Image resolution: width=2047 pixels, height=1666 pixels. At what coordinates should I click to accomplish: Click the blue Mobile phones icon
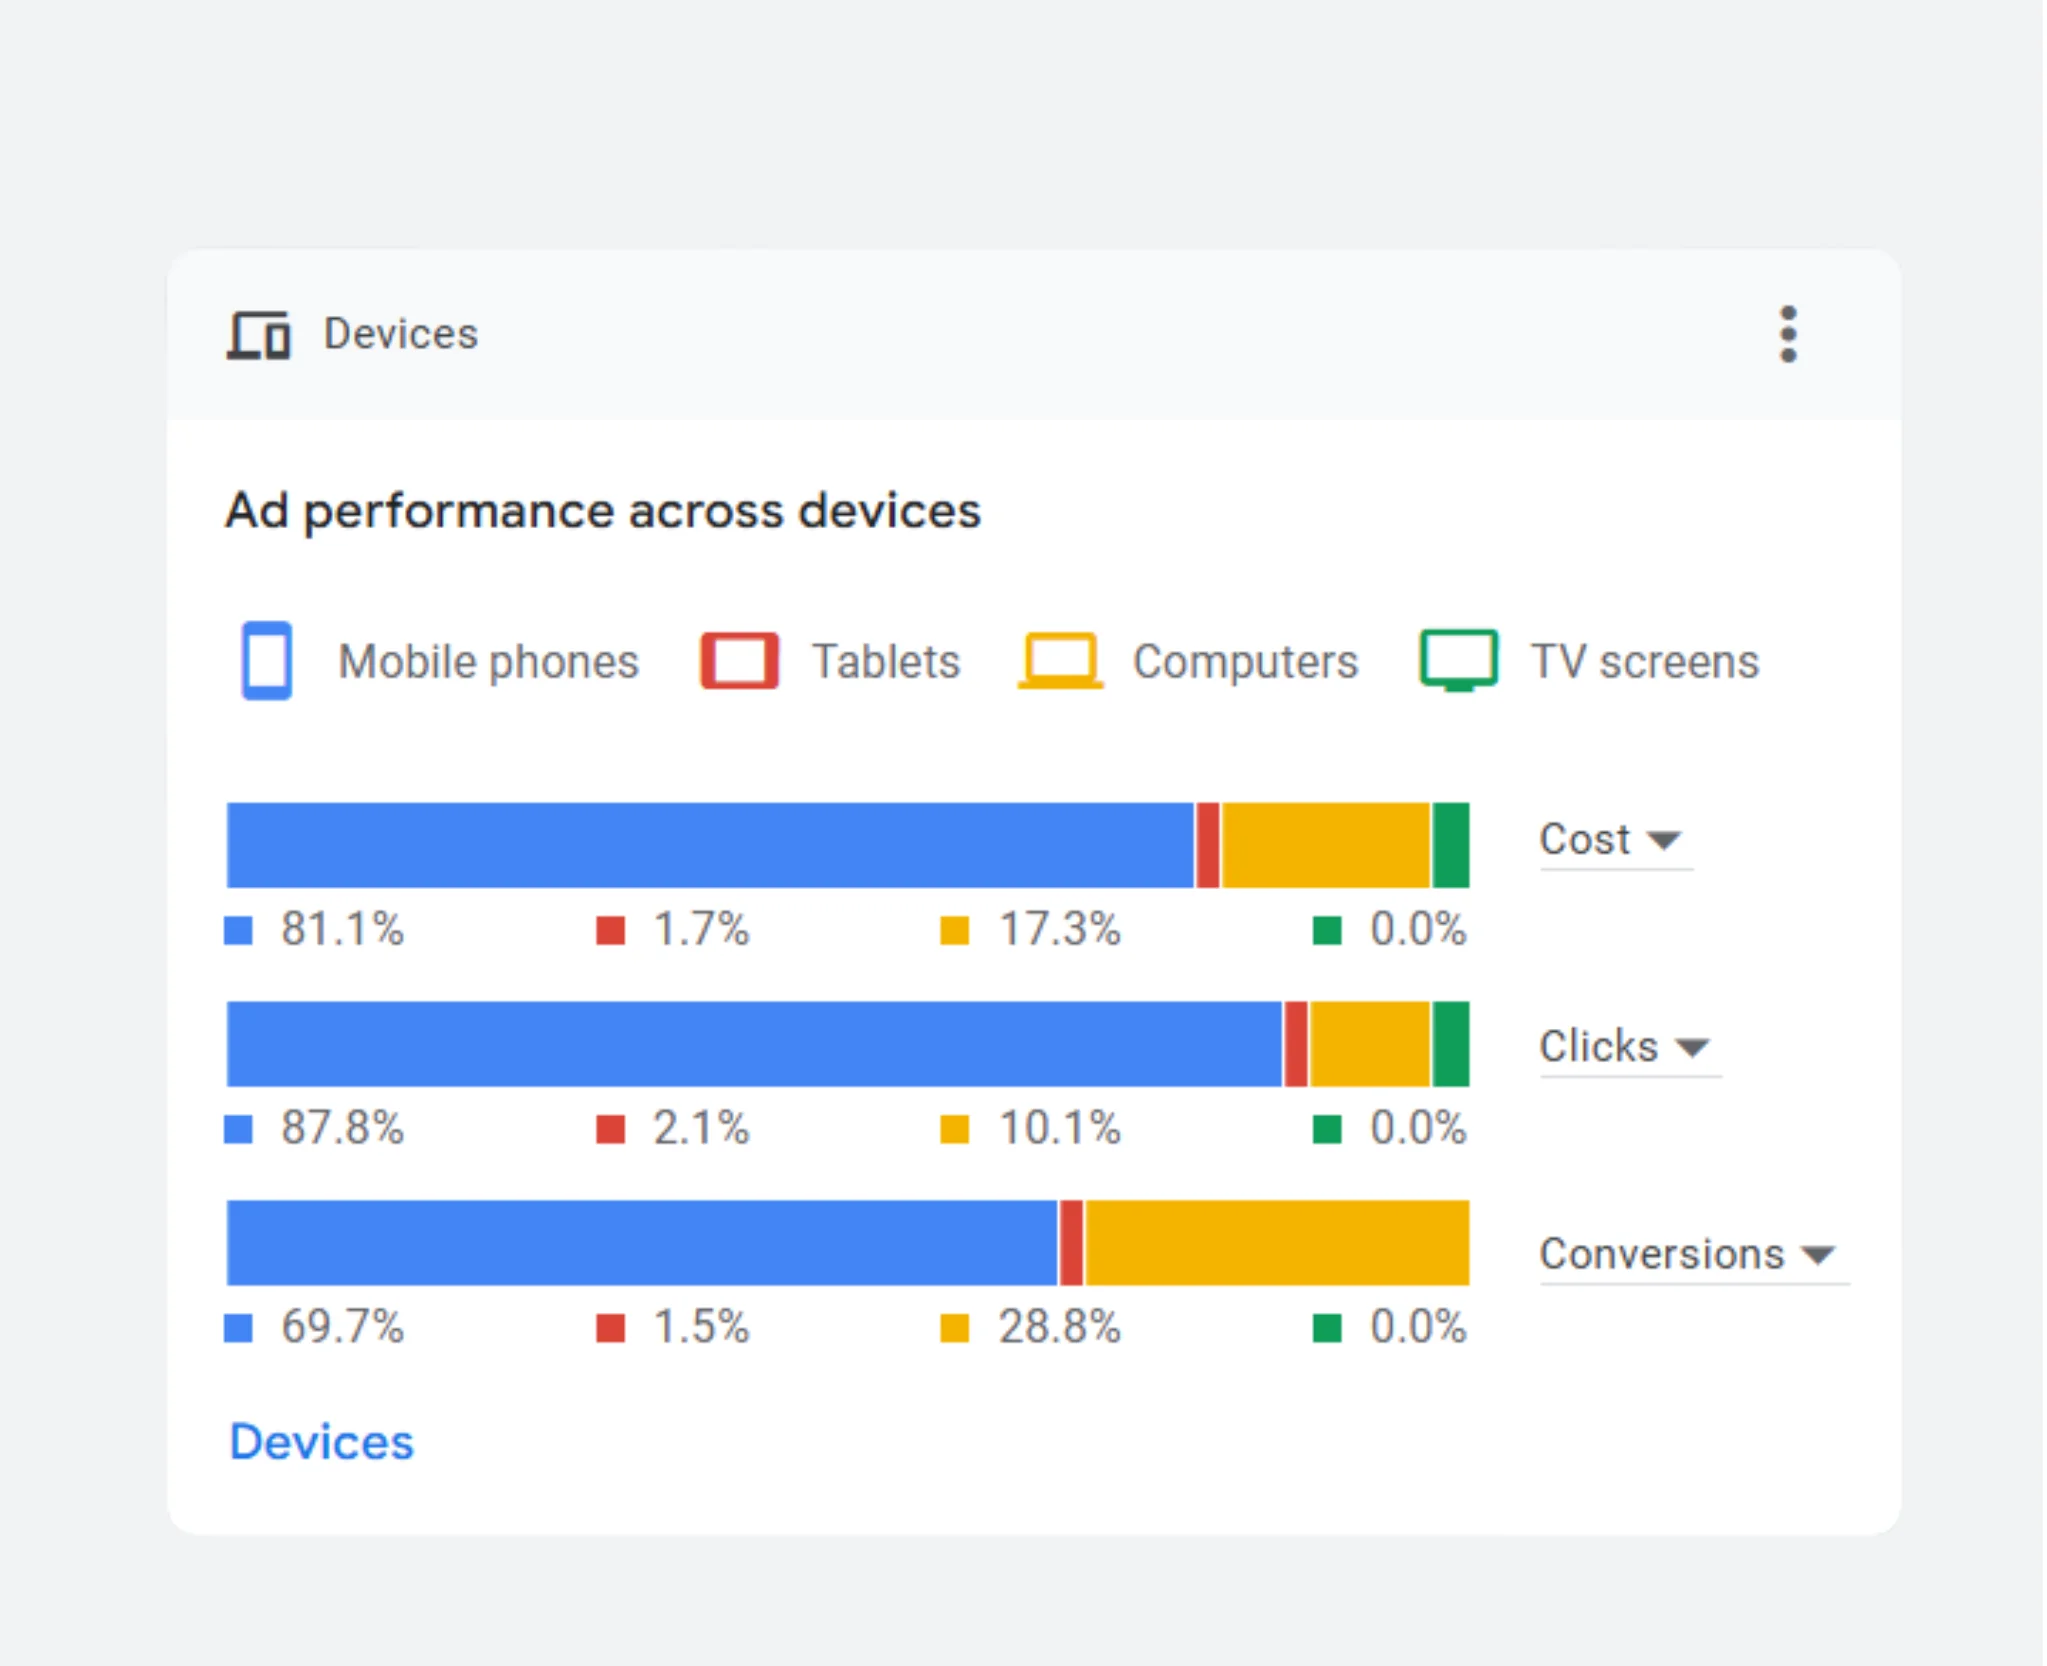pyautogui.click(x=267, y=660)
